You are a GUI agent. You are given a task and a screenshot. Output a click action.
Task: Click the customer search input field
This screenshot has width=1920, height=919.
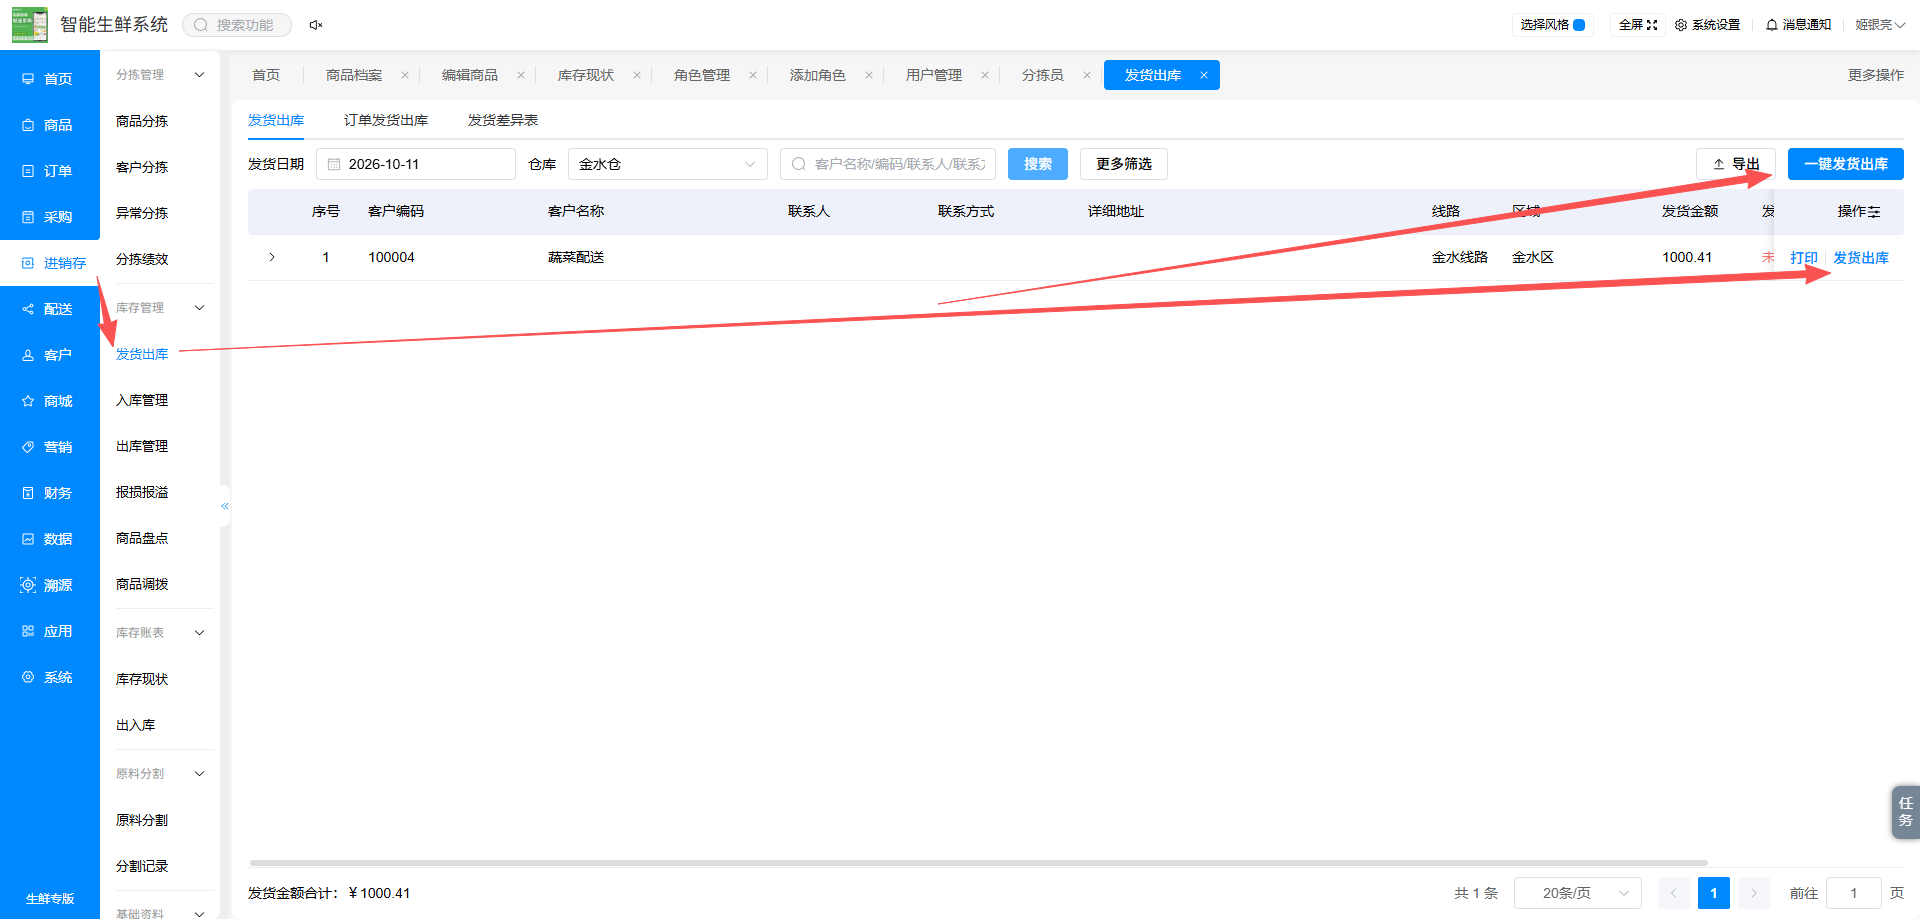coord(888,164)
